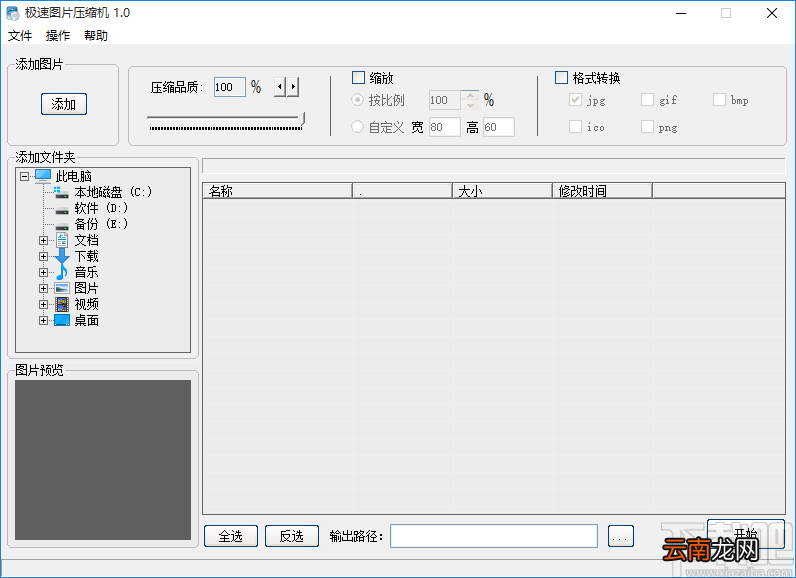Image resolution: width=796 pixels, height=578 pixels.
Task: Open the 操作 menu
Action: tap(58, 36)
